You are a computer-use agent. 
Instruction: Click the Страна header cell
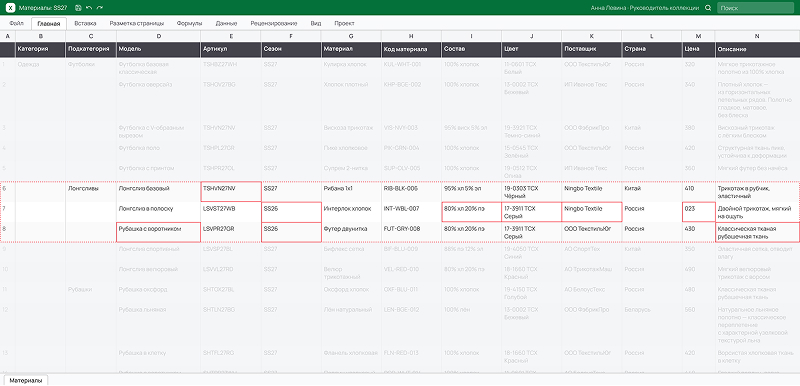click(652, 49)
